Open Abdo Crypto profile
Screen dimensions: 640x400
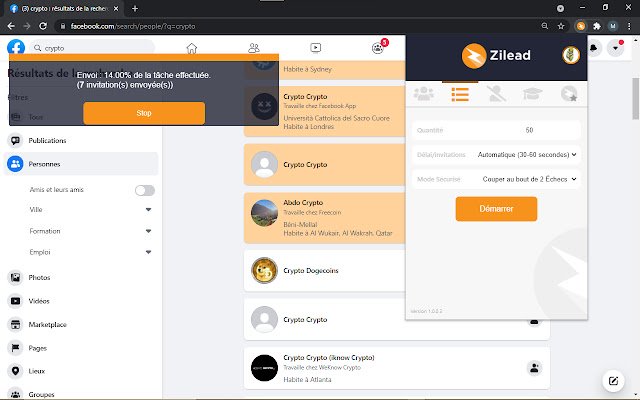[x=303, y=202]
